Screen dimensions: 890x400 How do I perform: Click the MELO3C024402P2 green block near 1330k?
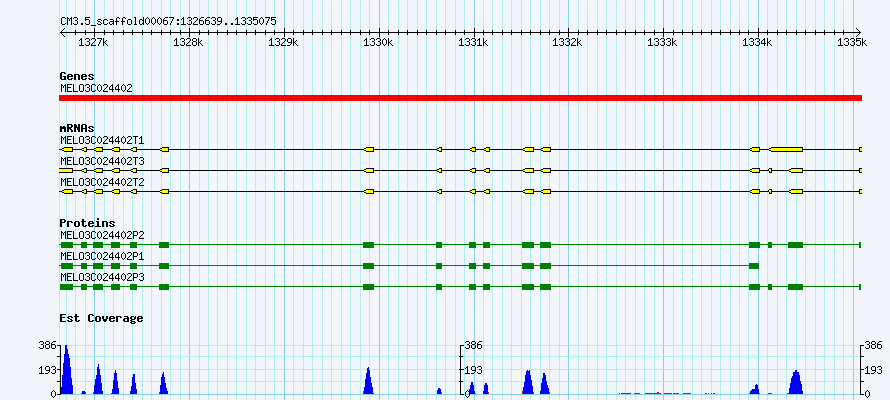[x=369, y=245]
